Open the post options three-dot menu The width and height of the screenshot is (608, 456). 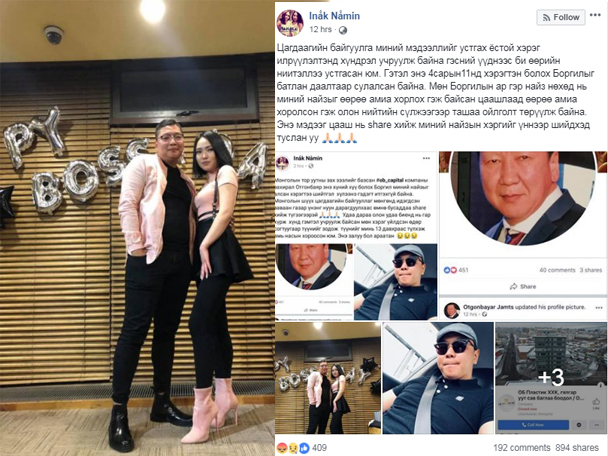coord(595,15)
